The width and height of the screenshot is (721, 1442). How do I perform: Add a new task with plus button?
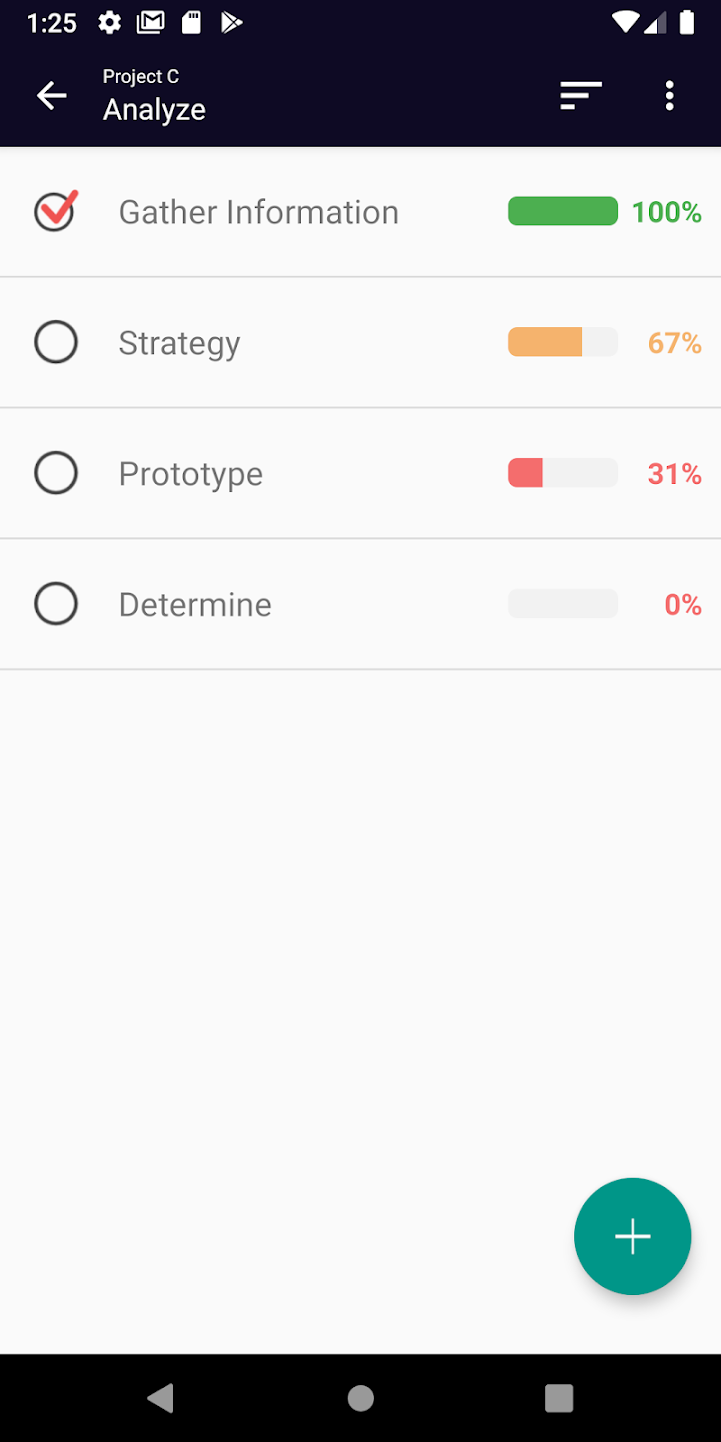point(632,1237)
